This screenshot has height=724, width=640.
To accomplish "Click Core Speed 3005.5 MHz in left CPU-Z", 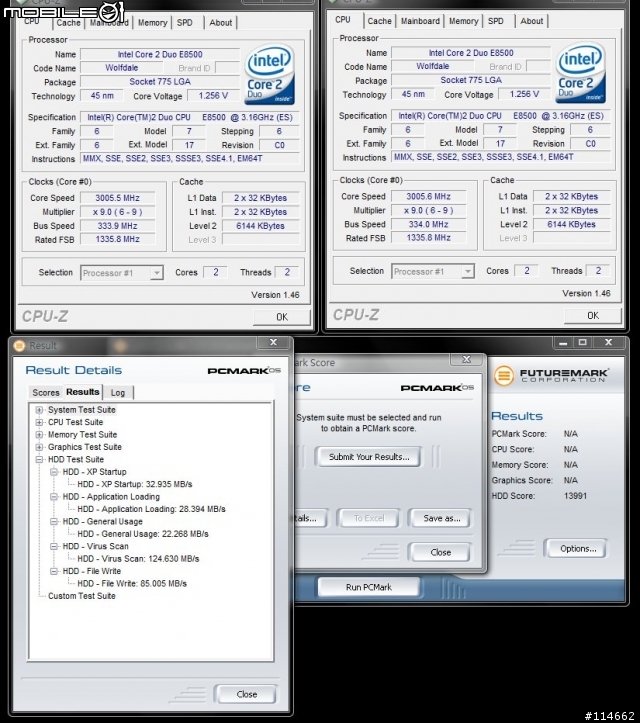I will pyautogui.click(x=117, y=198).
